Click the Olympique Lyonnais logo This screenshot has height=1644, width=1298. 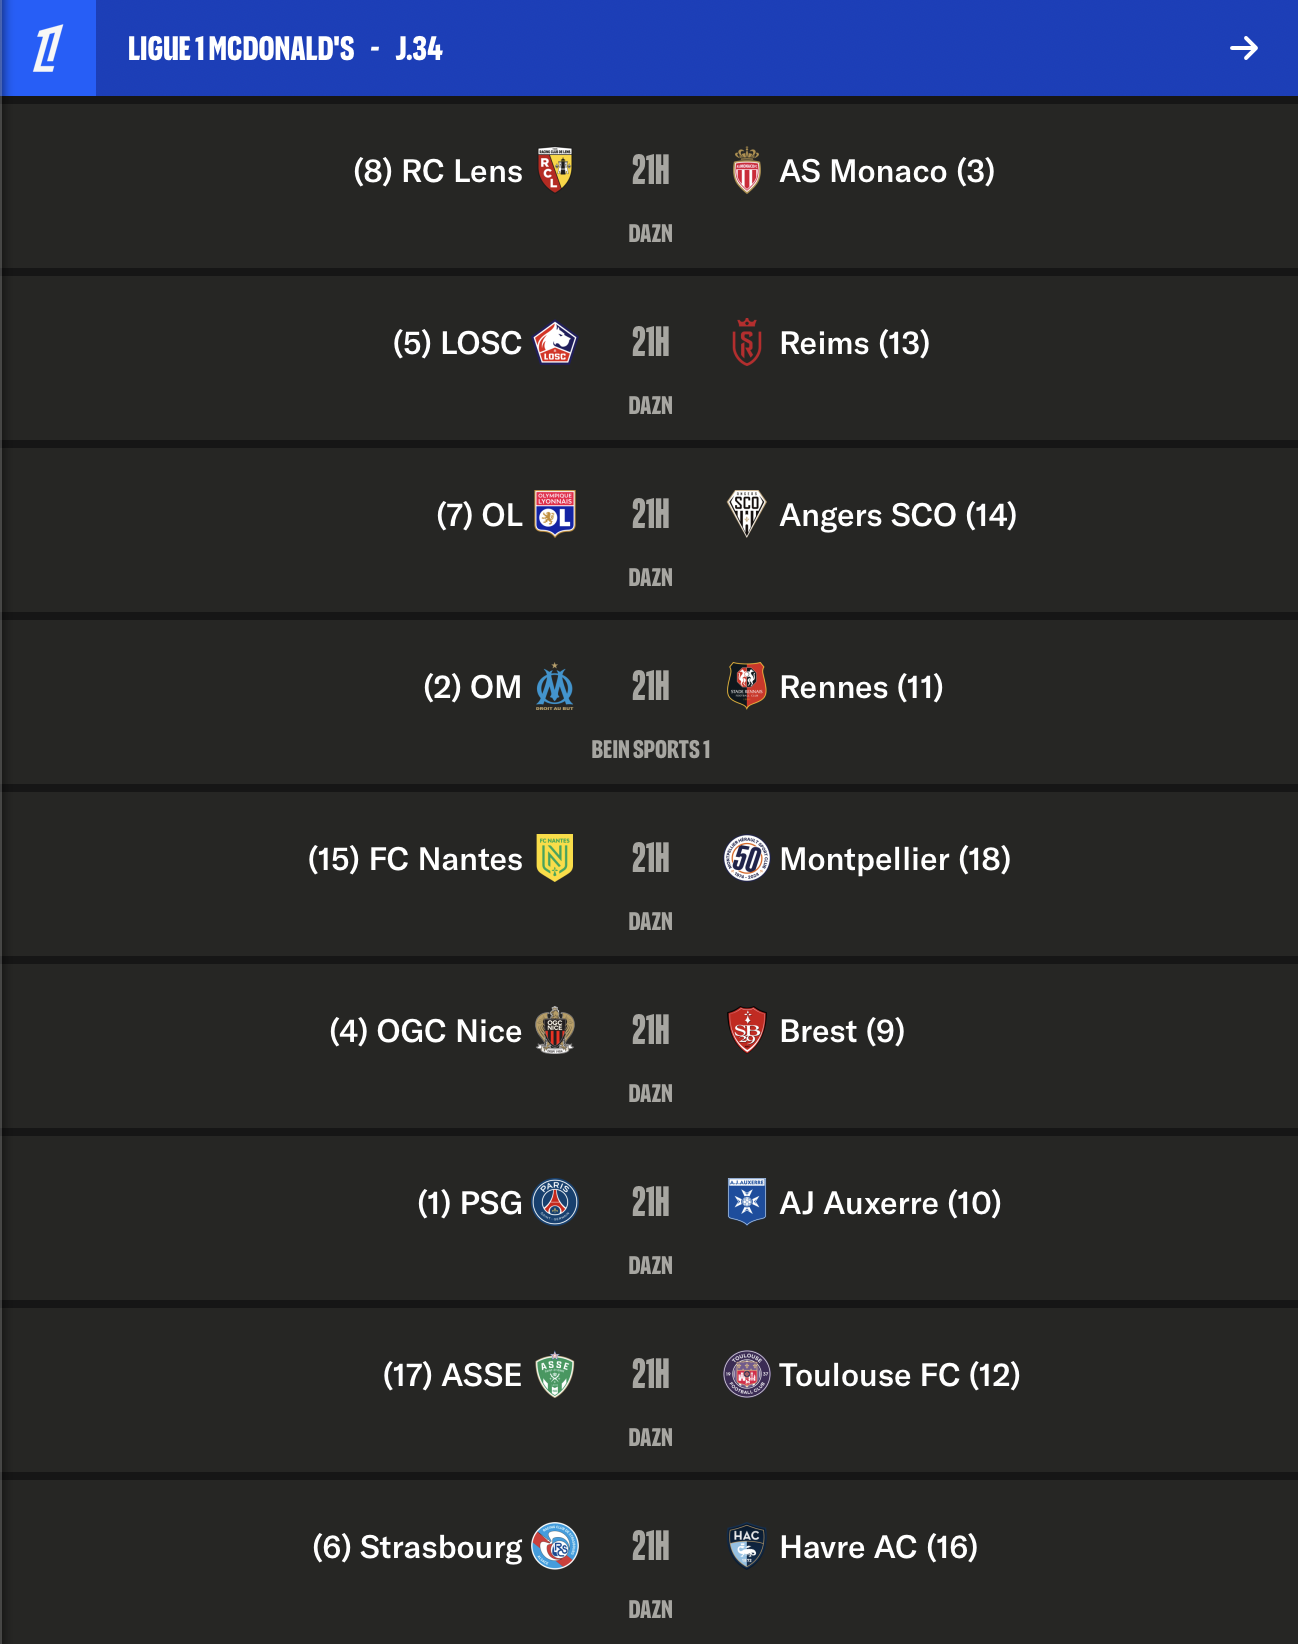point(555,514)
